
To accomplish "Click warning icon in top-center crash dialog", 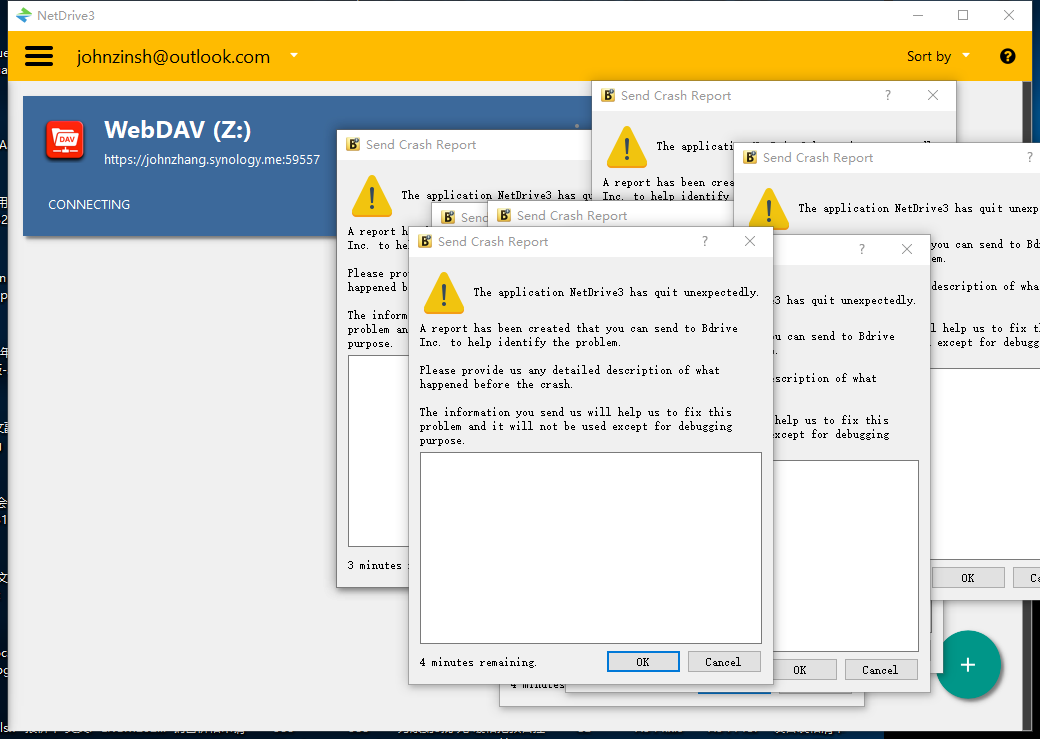I will (x=627, y=147).
